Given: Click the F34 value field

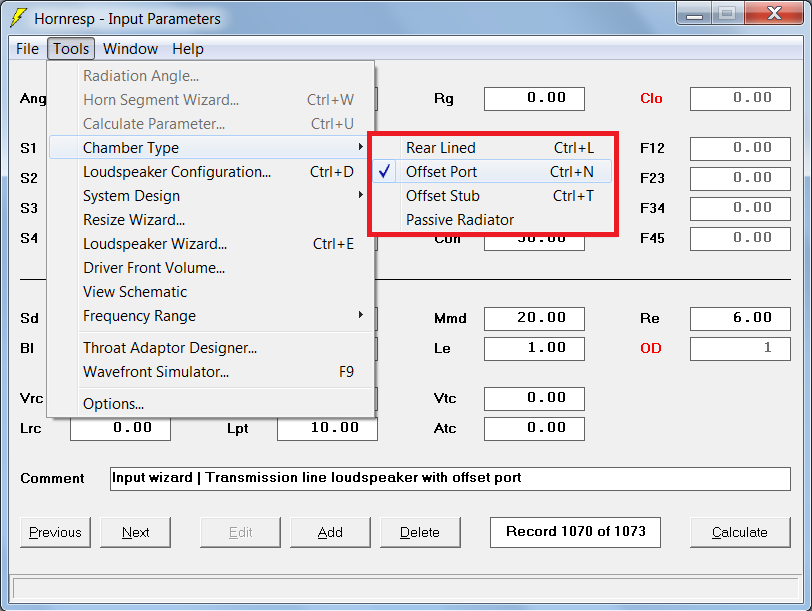Looking at the screenshot, I should [740, 209].
